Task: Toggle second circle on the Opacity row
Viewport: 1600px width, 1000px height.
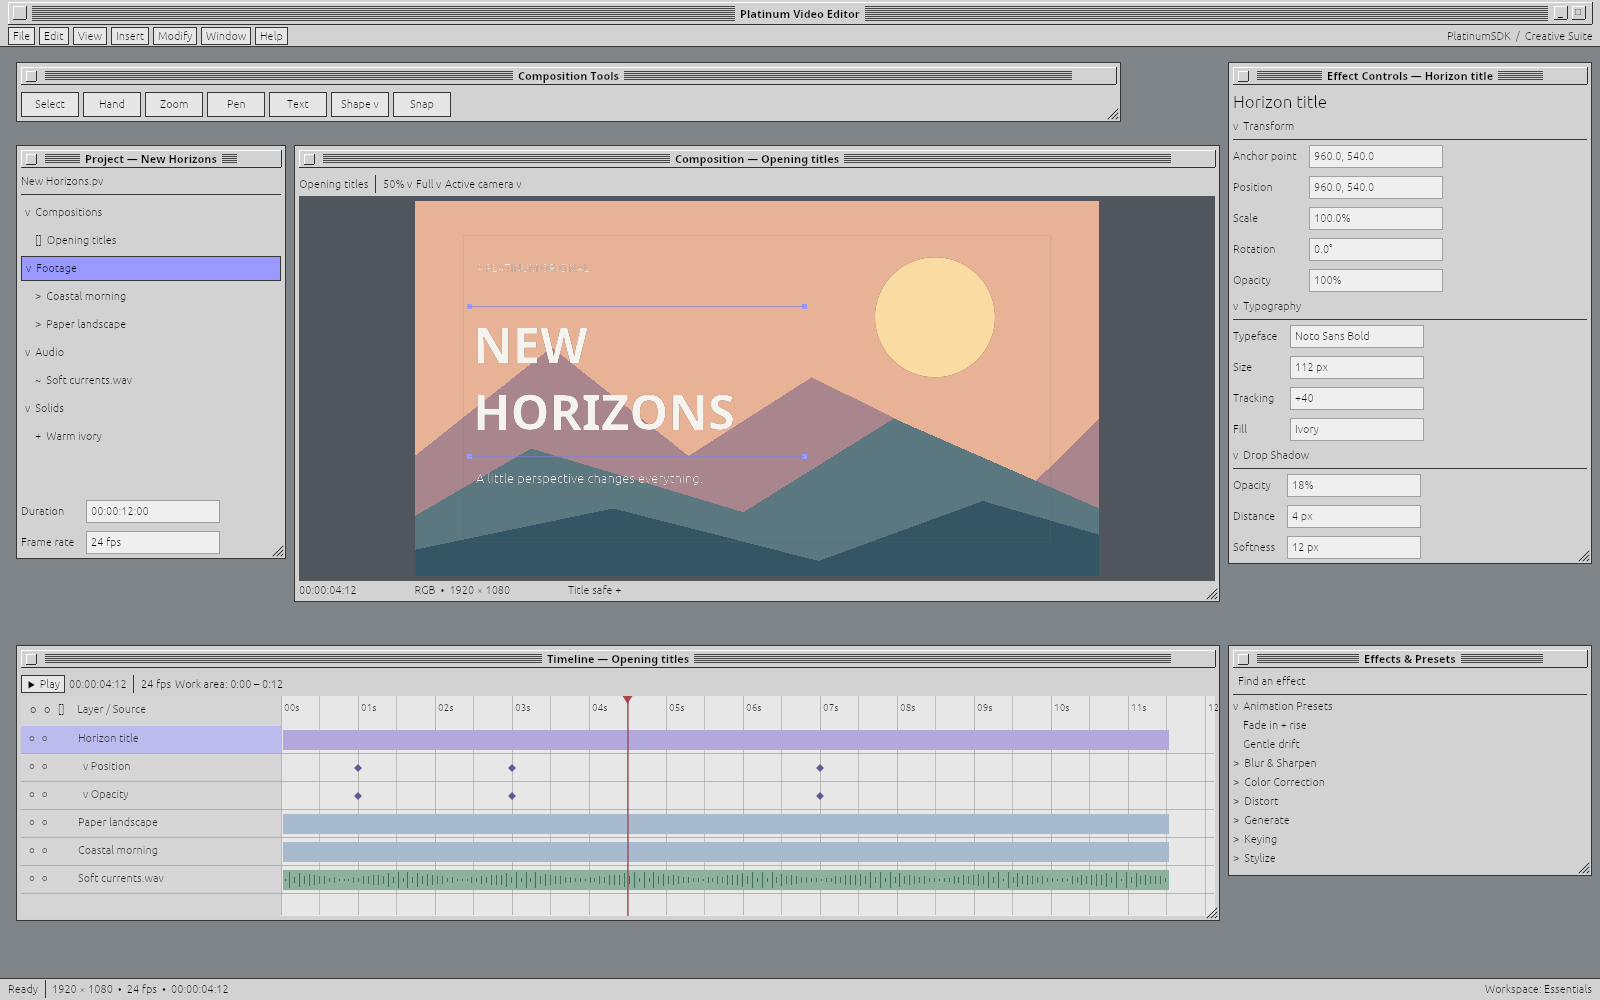Action: pos(45,795)
